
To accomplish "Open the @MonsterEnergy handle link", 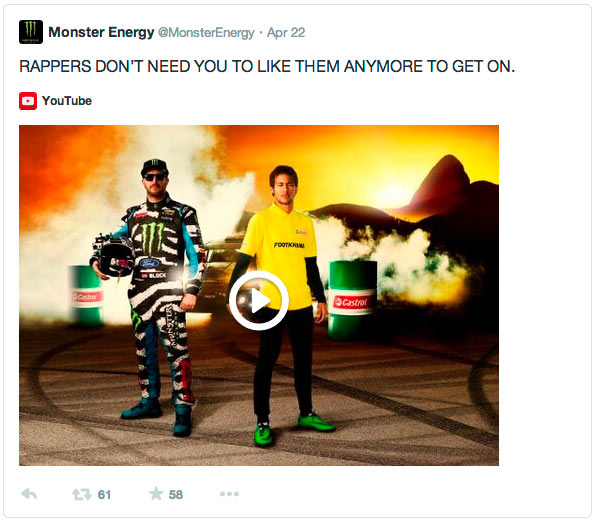I will point(206,33).
